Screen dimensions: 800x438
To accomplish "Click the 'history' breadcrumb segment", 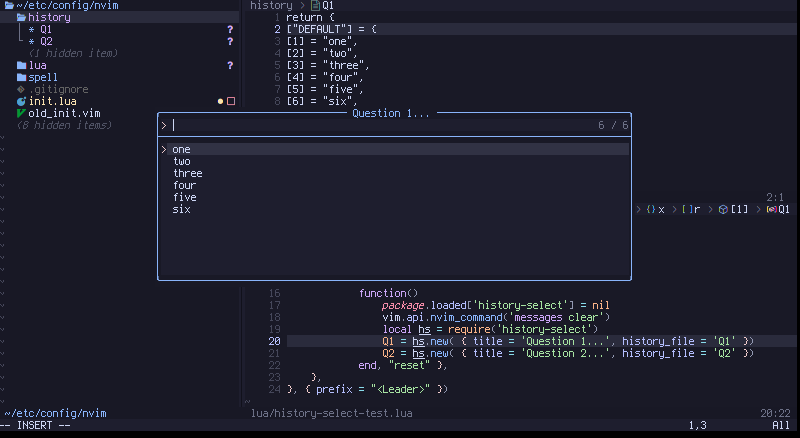I will click(271, 6).
